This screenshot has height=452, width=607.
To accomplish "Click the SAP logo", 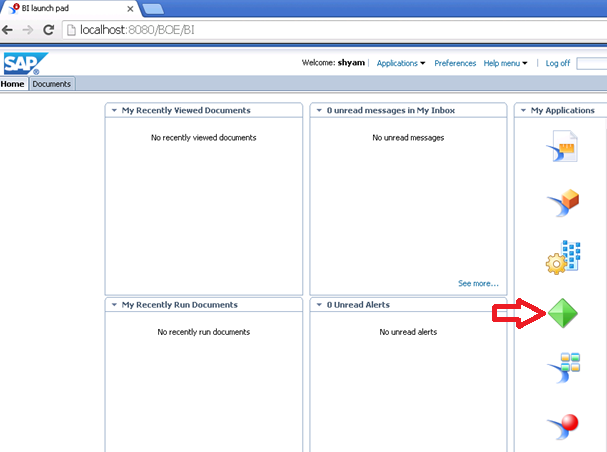I will (20, 64).
